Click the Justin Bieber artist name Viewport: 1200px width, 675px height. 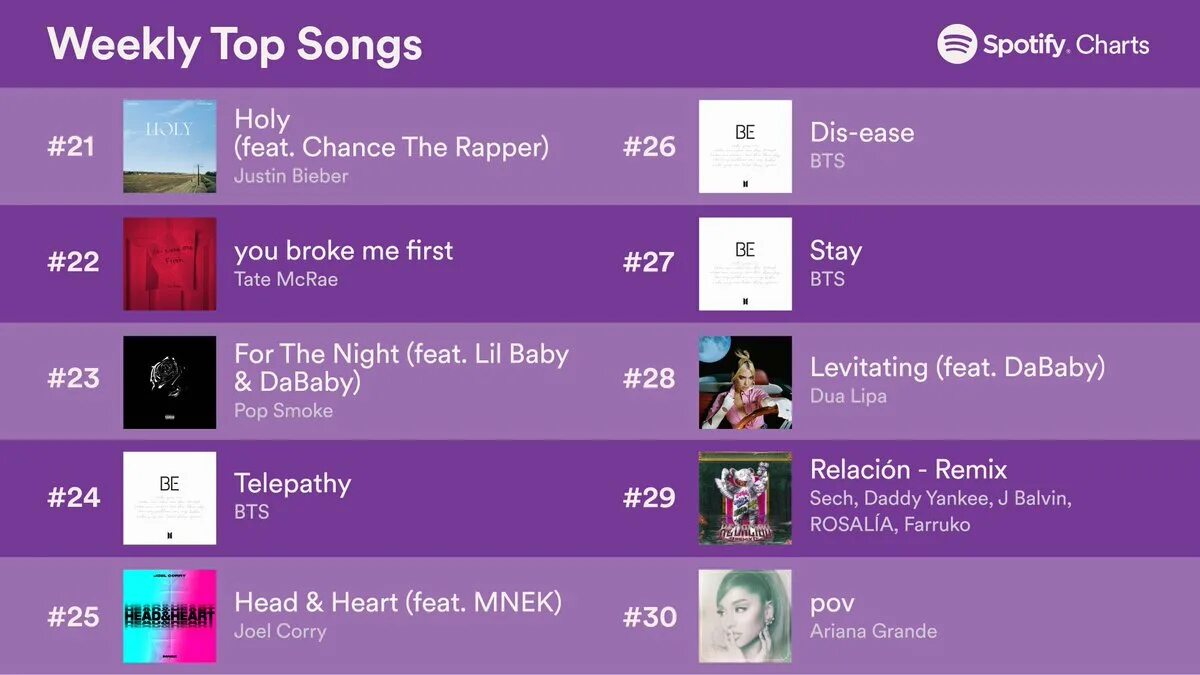point(291,176)
